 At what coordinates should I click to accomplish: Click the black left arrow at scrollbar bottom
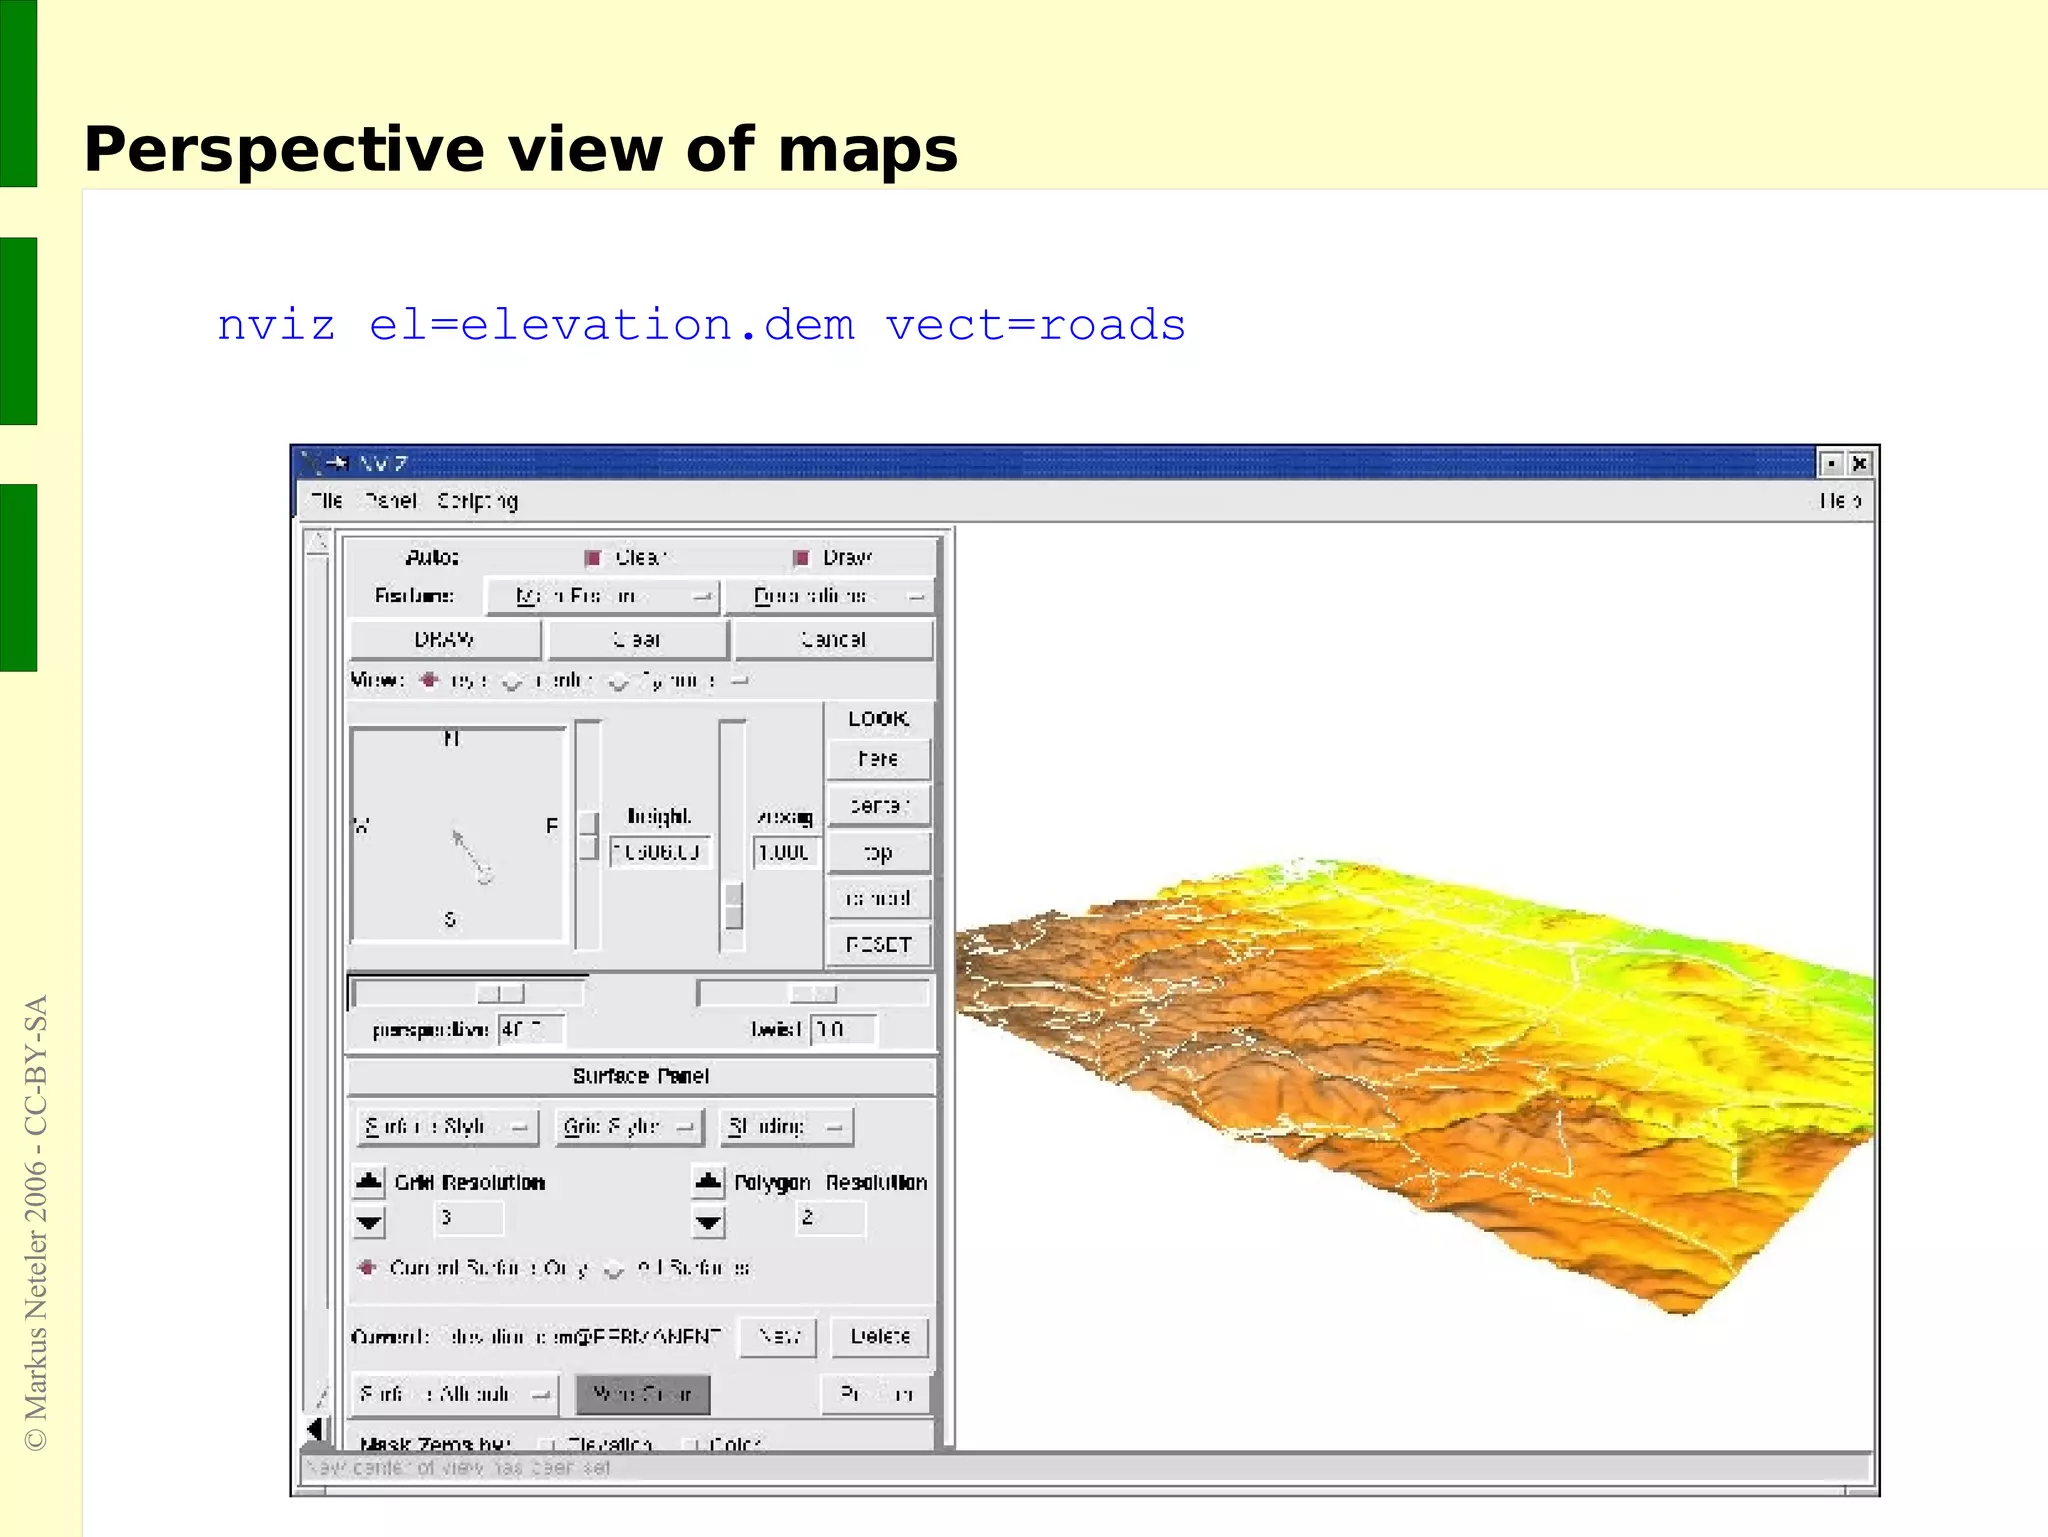coord(316,1428)
